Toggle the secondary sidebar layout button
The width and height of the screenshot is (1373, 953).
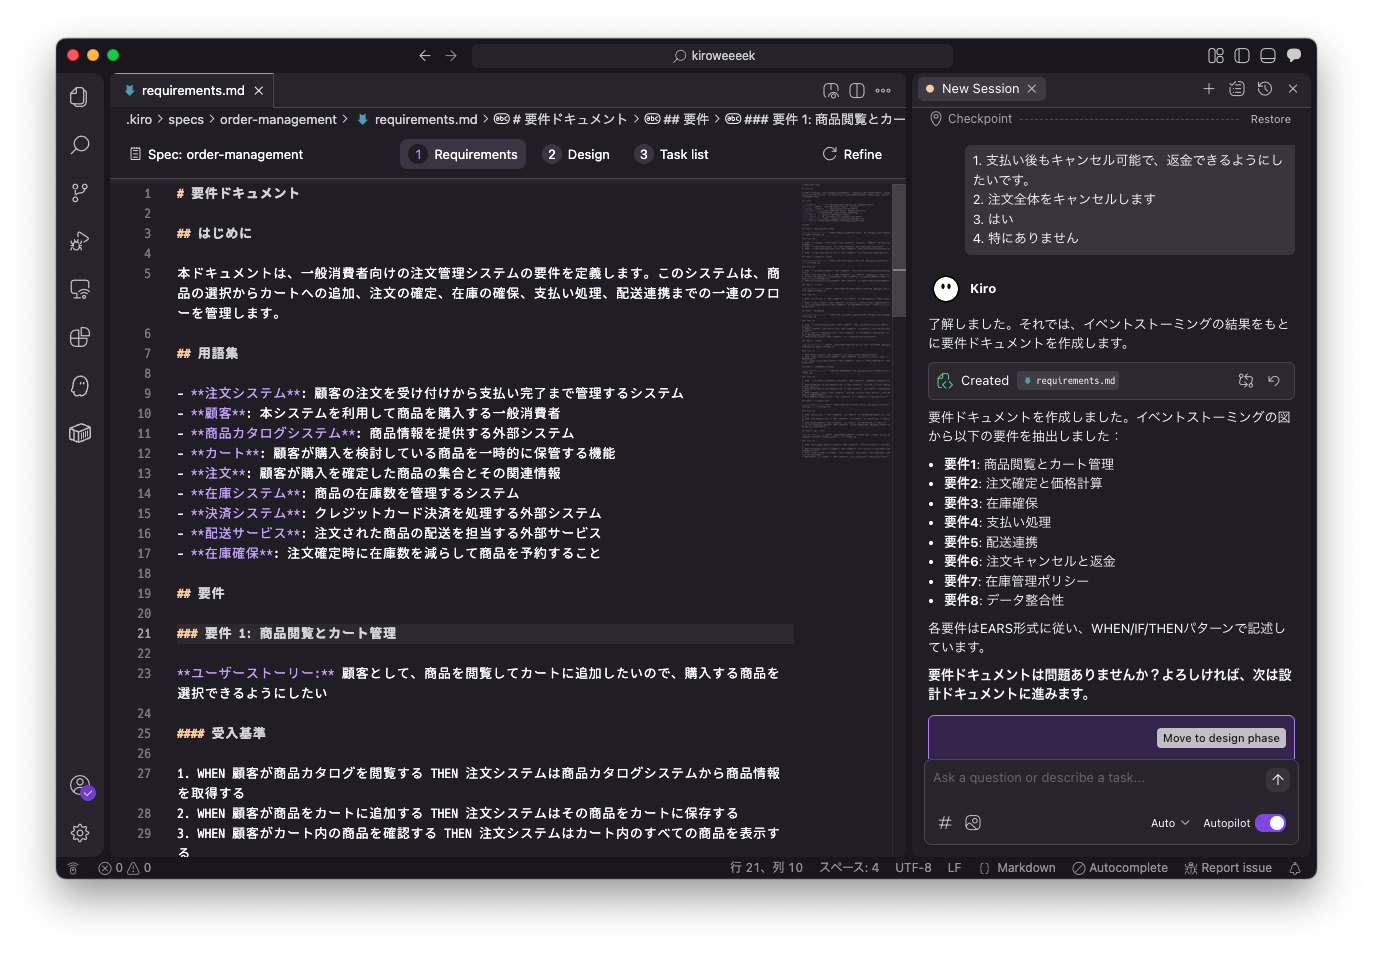coord(1242,56)
